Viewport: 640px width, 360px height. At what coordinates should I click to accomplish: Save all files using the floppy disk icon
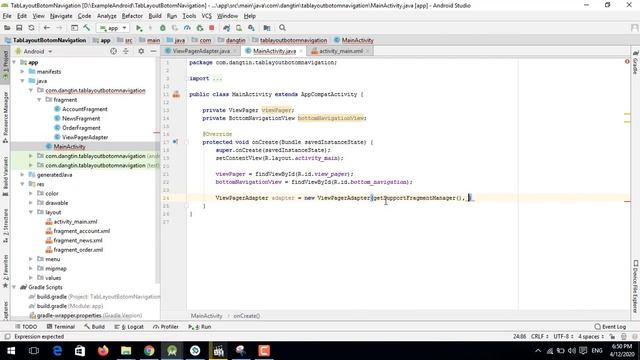coord(19,28)
